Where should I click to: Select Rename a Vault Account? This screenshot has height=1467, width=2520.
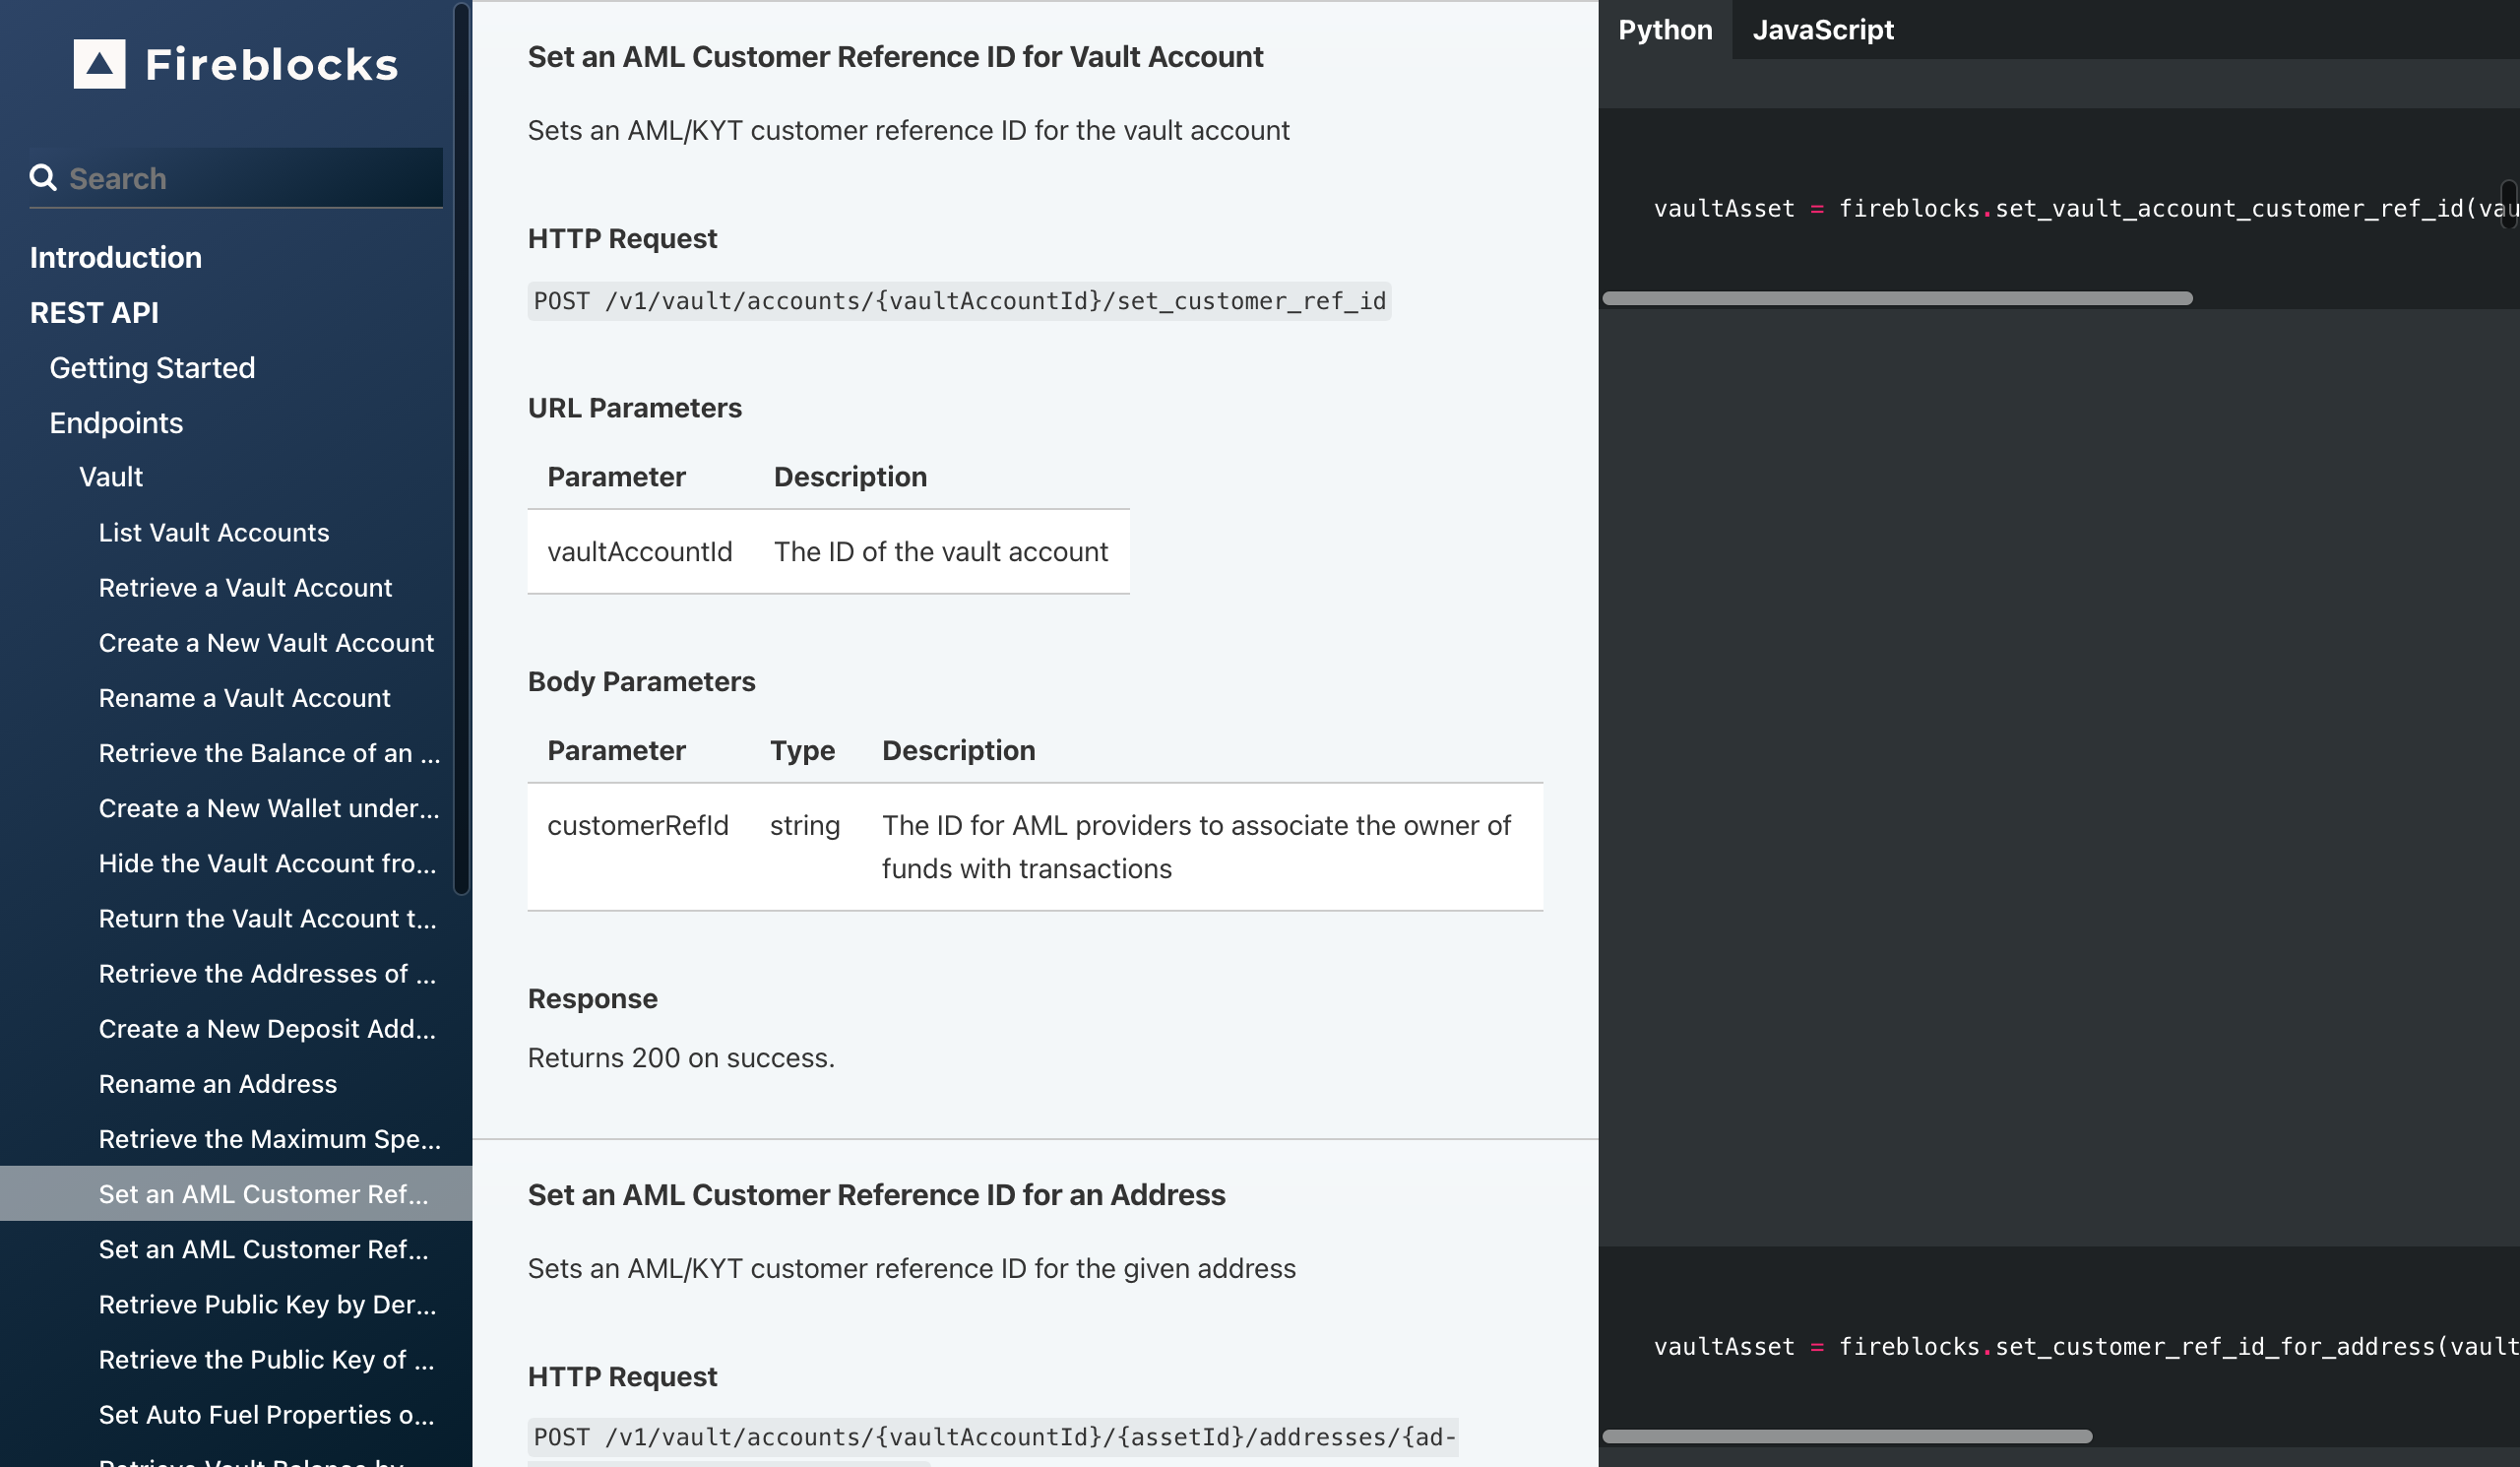pyautogui.click(x=244, y=698)
